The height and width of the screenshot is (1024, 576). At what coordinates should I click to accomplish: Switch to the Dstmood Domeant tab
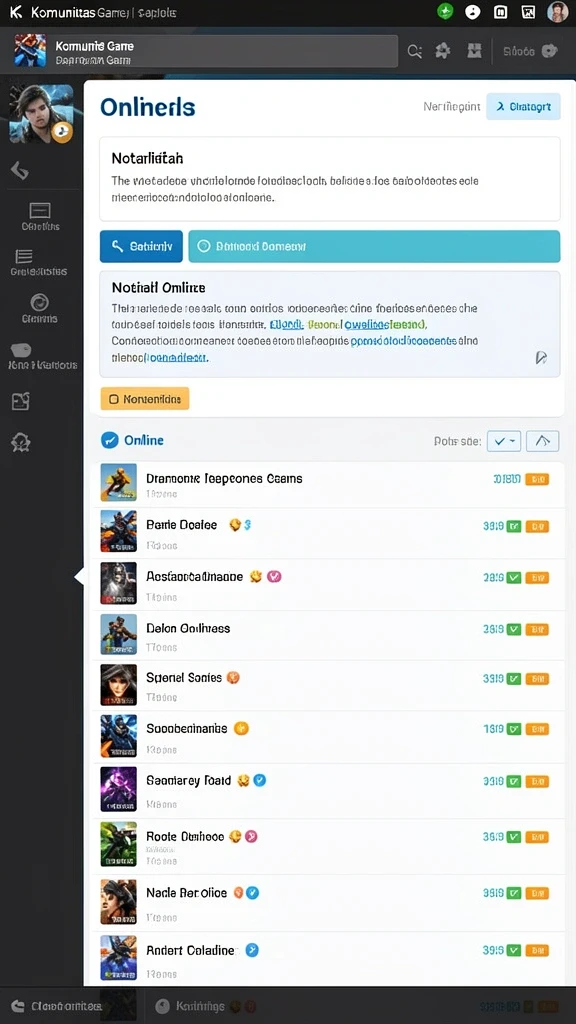[374, 246]
